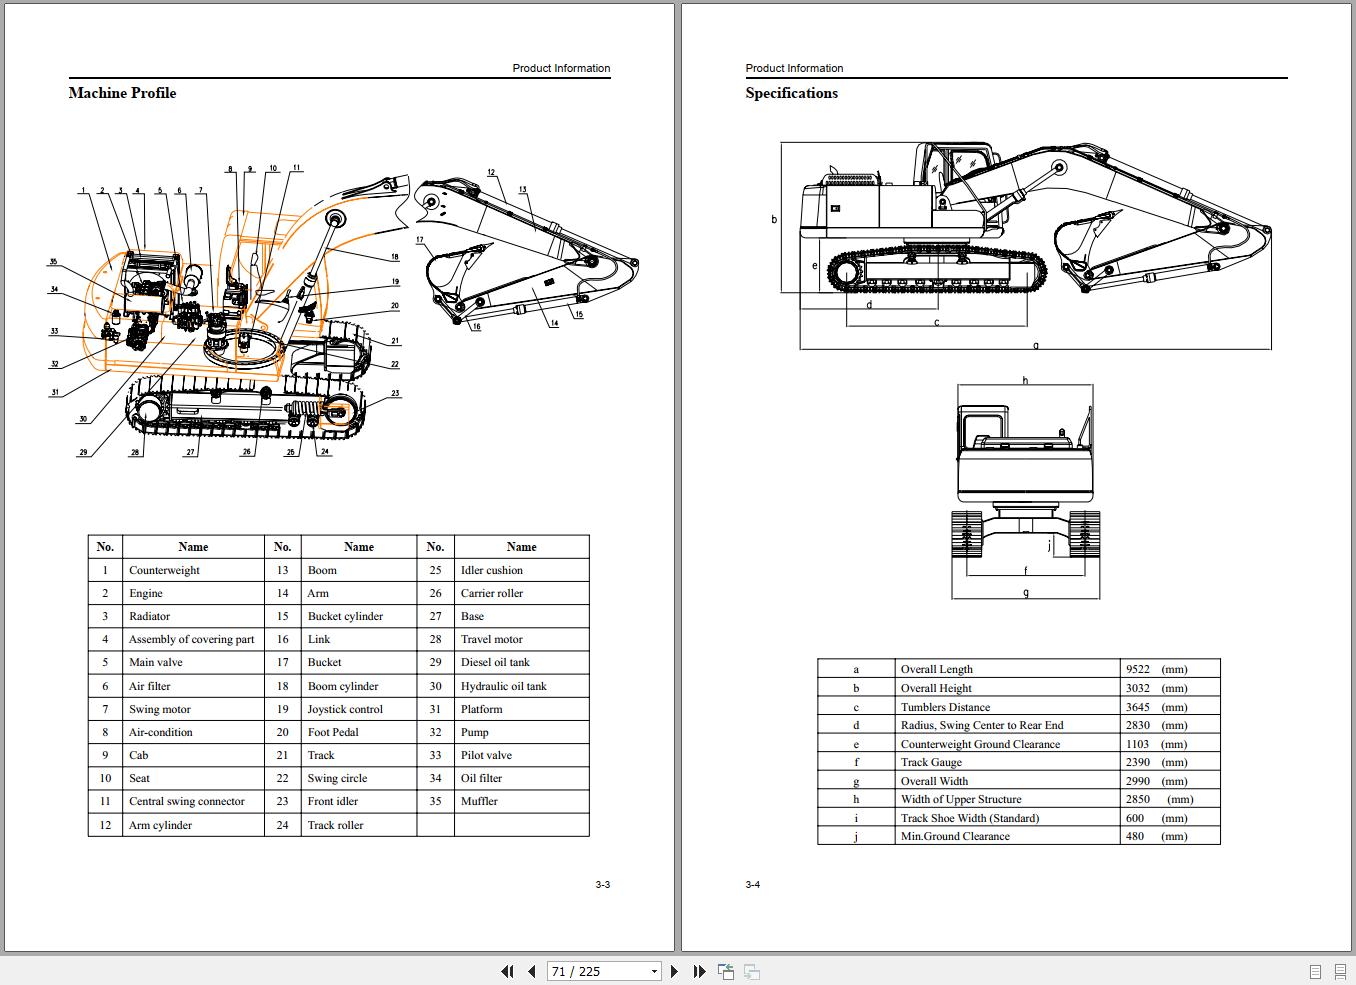Click the 'Oil filter' cell

pyautogui.click(x=521, y=778)
